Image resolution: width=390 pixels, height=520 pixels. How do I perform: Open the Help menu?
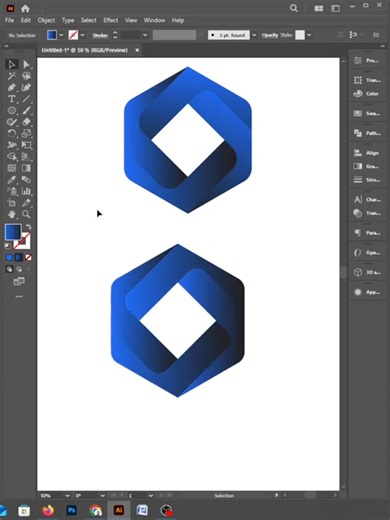[x=178, y=20]
